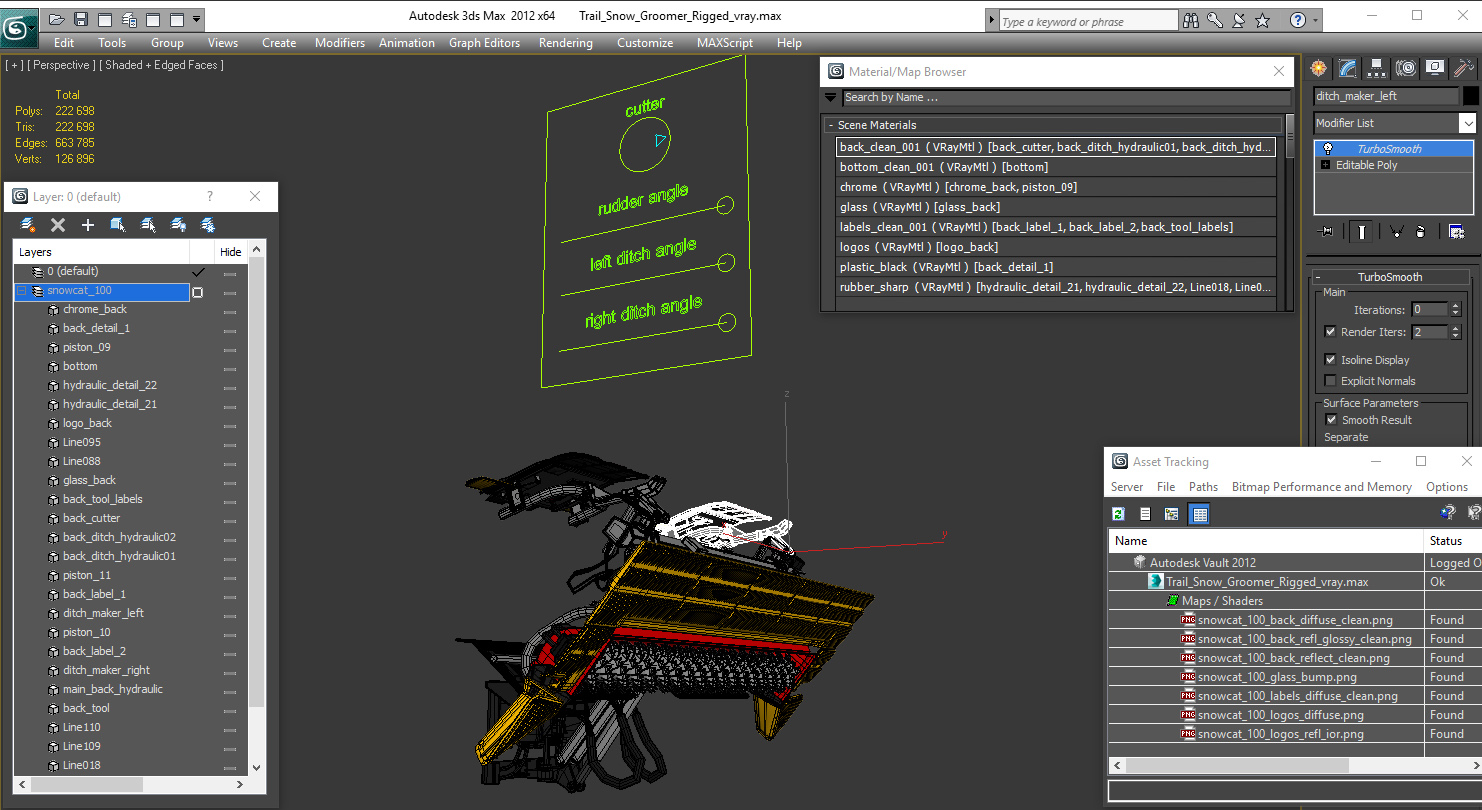Increase Iterations spinner value
The image size is (1482, 810).
point(1455,306)
